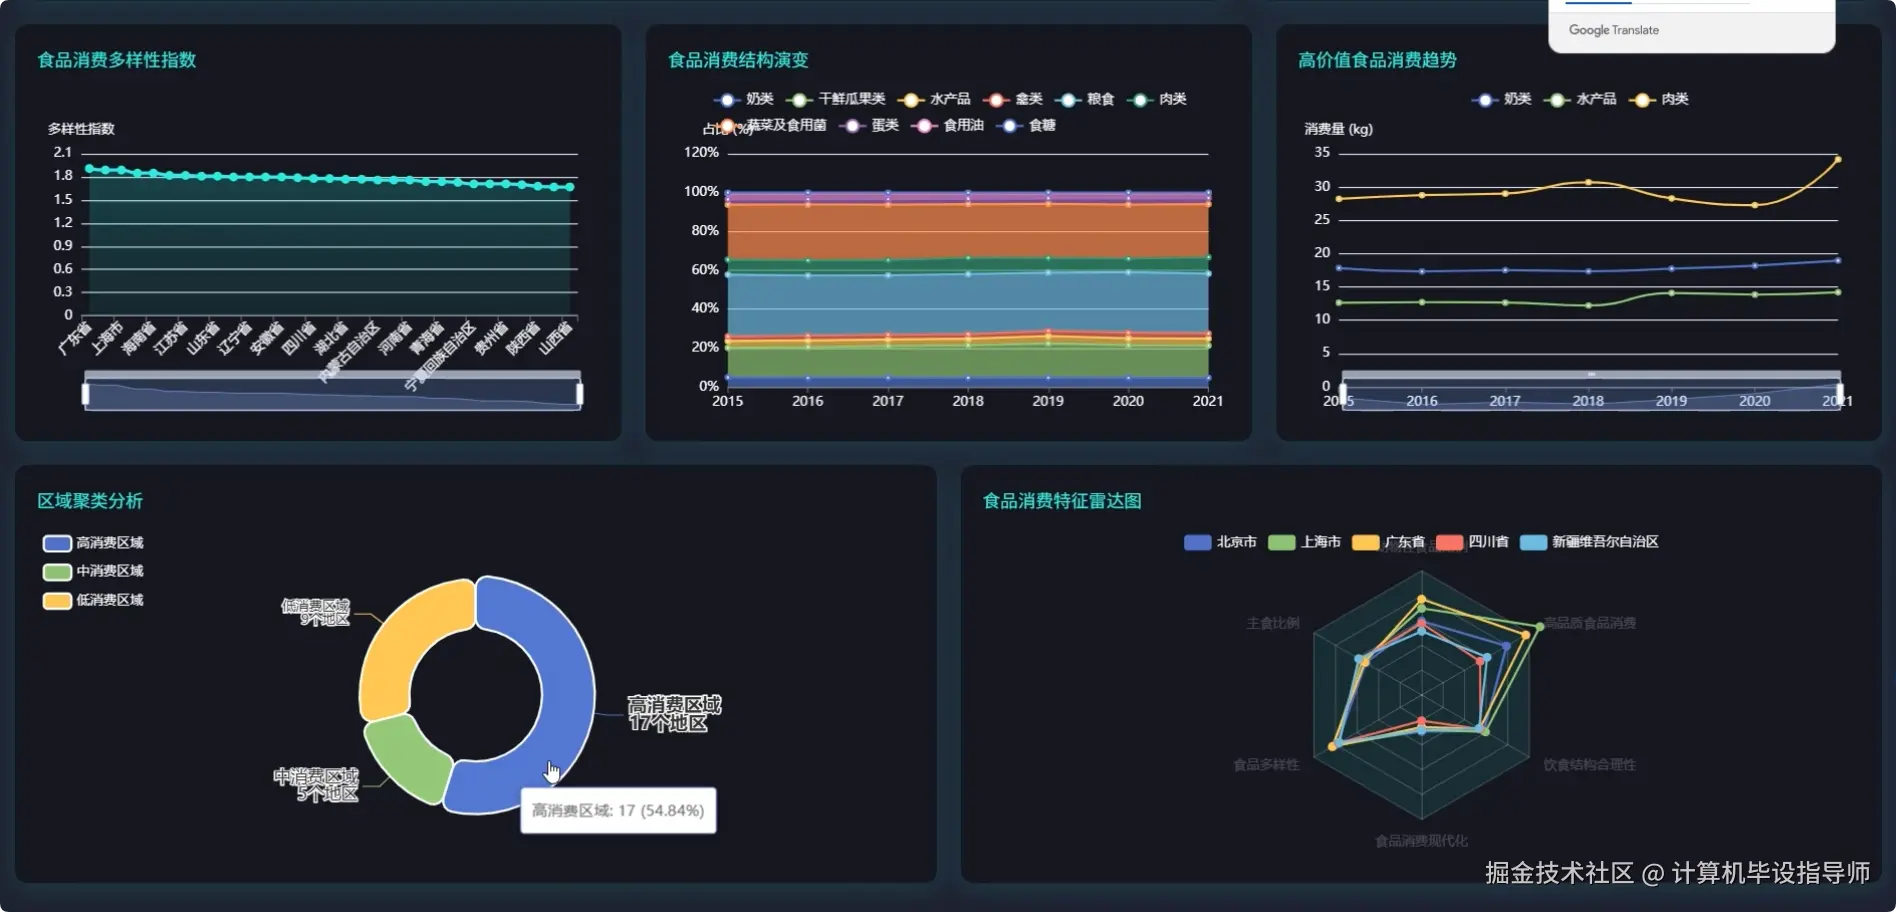Toggle 食糖 legend series

coord(1027,125)
